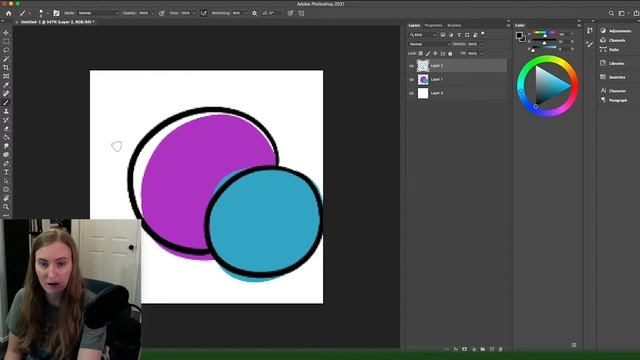Open the layer Opacity dropdown
This screenshot has width=640, height=360.
click(x=482, y=44)
